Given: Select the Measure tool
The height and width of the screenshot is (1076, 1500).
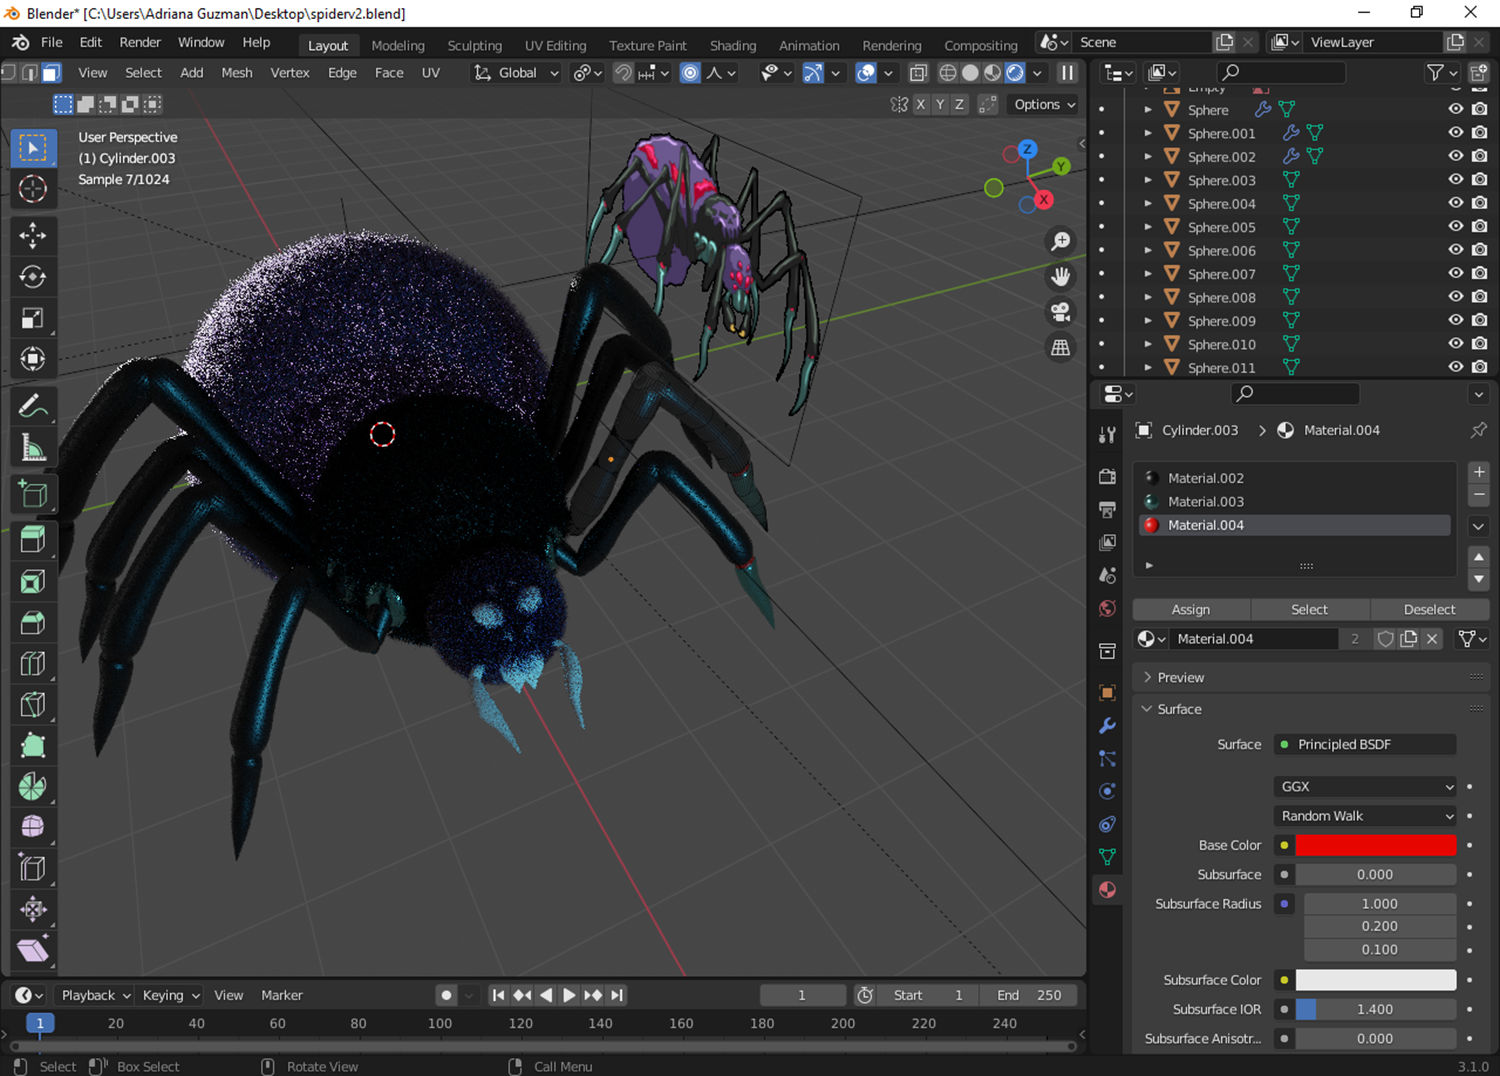Looking at the screenshot, I should coord(32,447).
